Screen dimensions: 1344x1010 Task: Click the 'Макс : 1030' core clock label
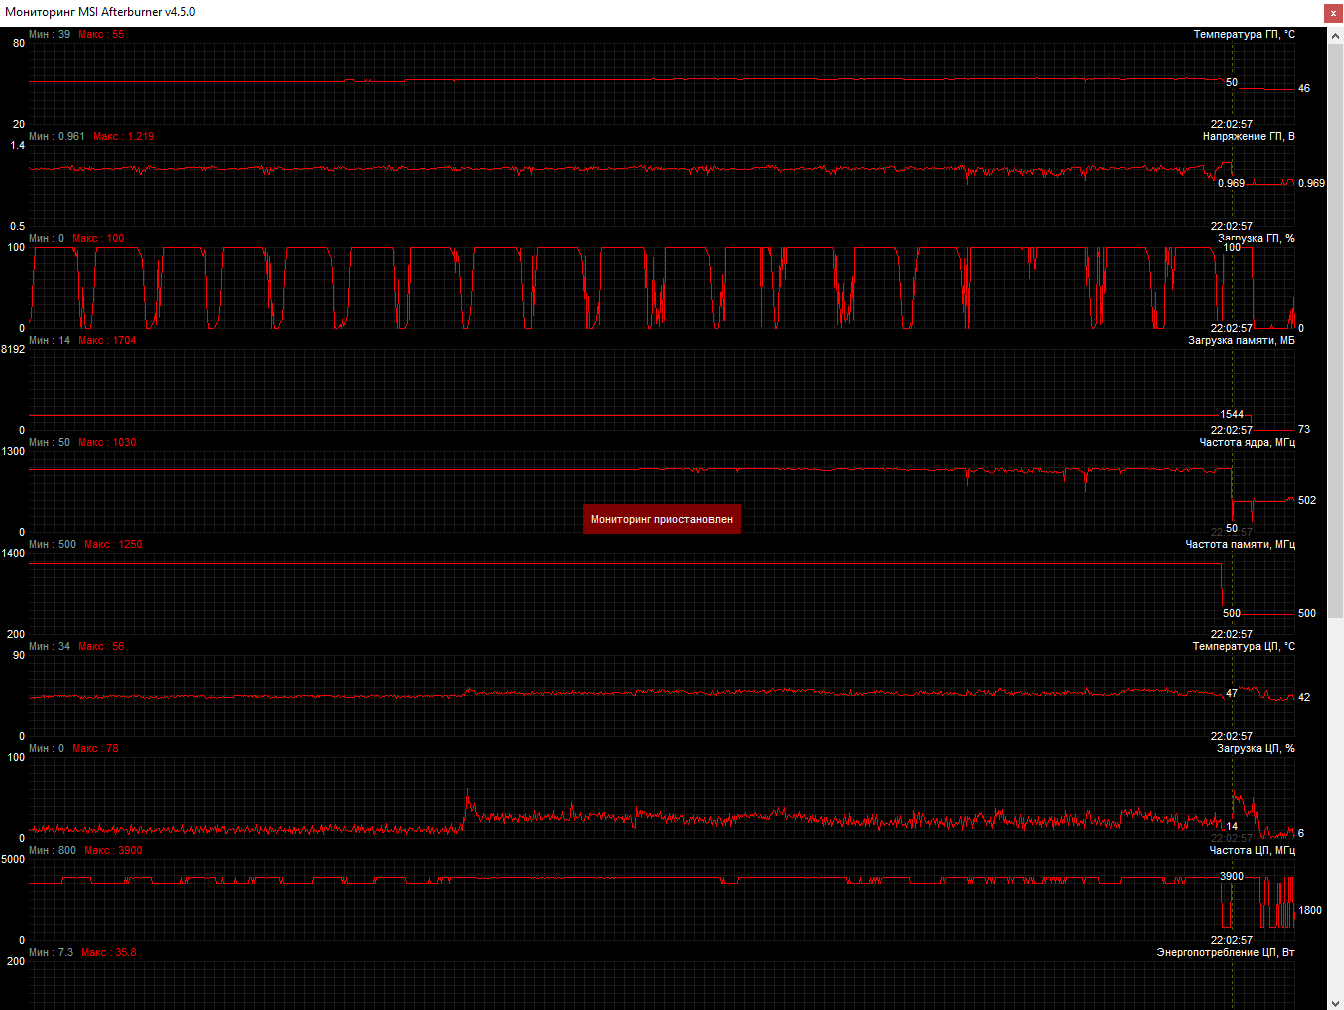tap(108, 442)
